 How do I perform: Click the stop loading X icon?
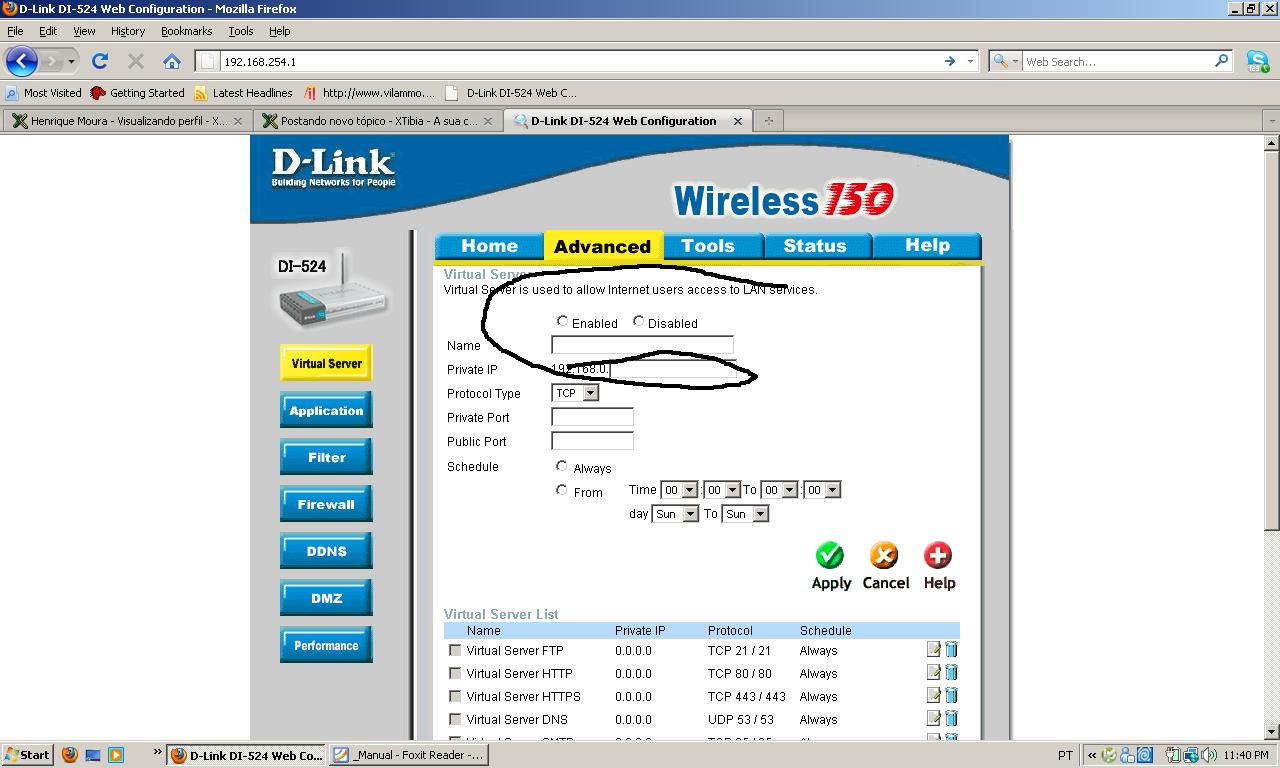click(136, 61)
